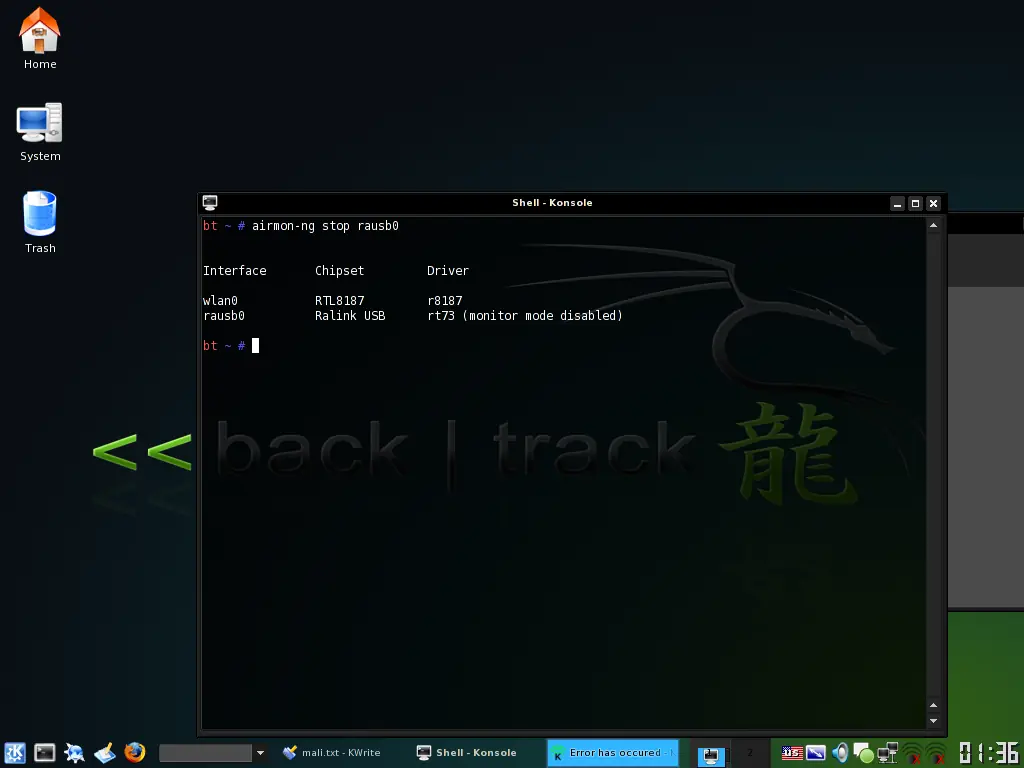Click the terminal cursor at the prompt
Screen dimensions: 1024x768
click(255, 345)
